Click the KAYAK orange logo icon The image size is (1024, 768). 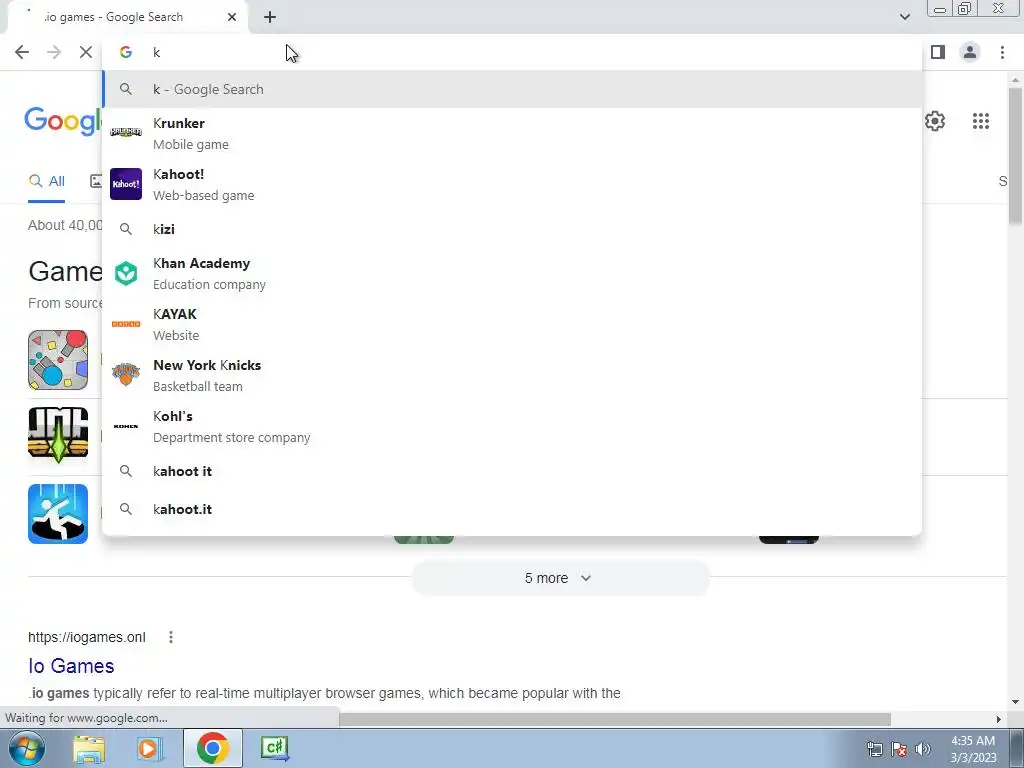point(126,324)
